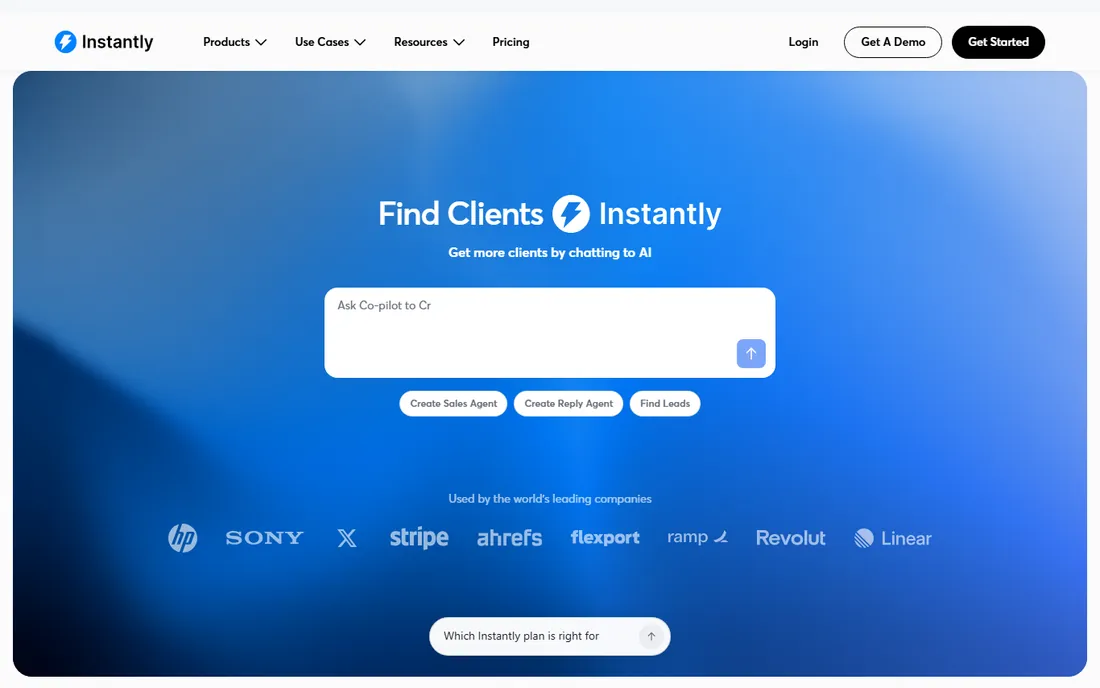This screenshot has height=688, width=1100.
Task: Click the lightning bolt icon in hero headline
Action: click(x=570, y=214)
